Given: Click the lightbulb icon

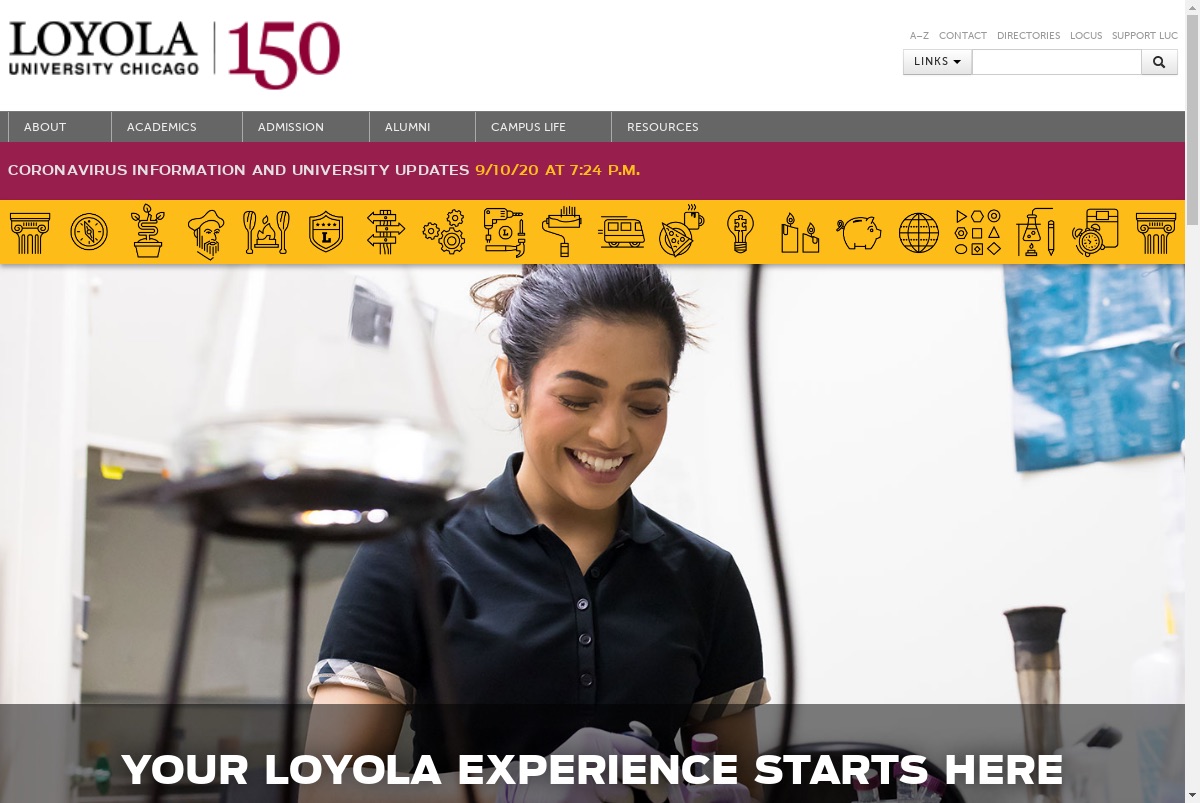Looking at the screenshot, I should tap(740, 232).
